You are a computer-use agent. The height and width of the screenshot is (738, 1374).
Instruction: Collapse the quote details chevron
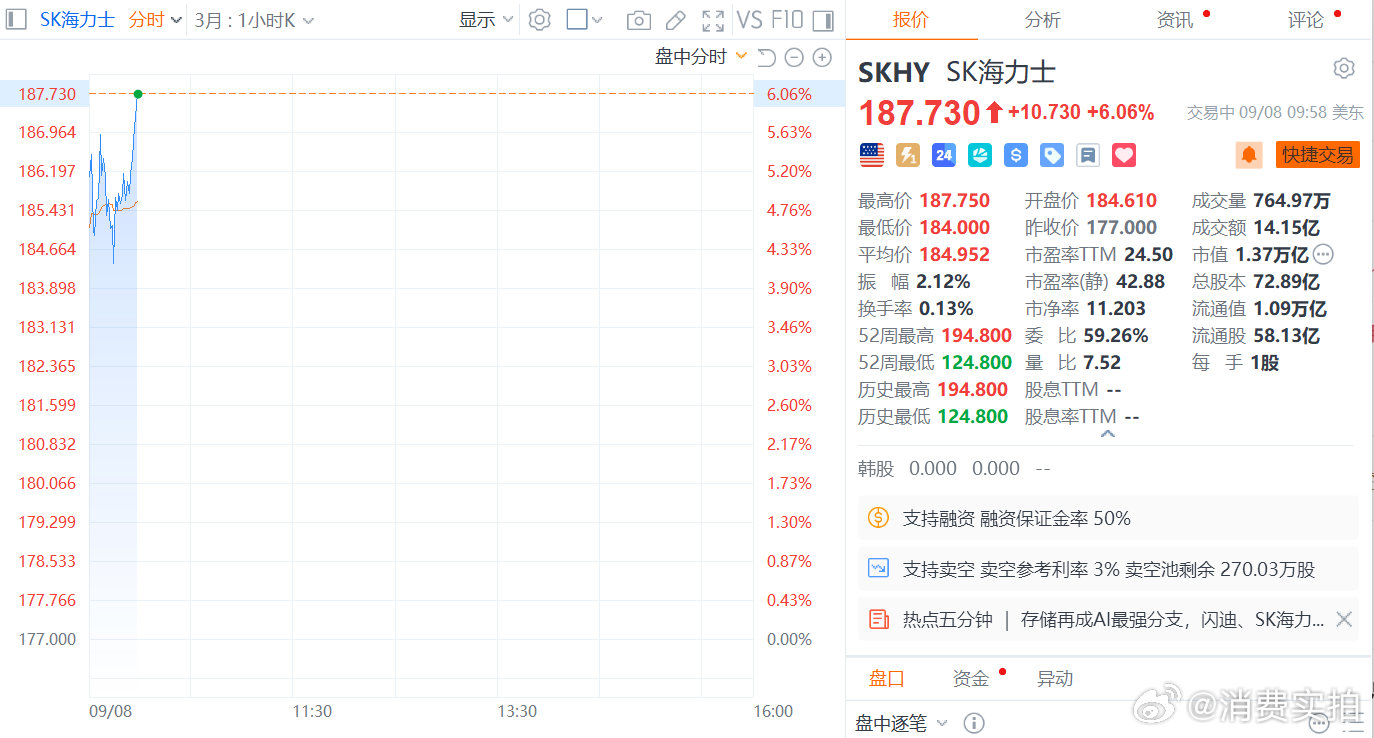click(x=1107, y=434)
